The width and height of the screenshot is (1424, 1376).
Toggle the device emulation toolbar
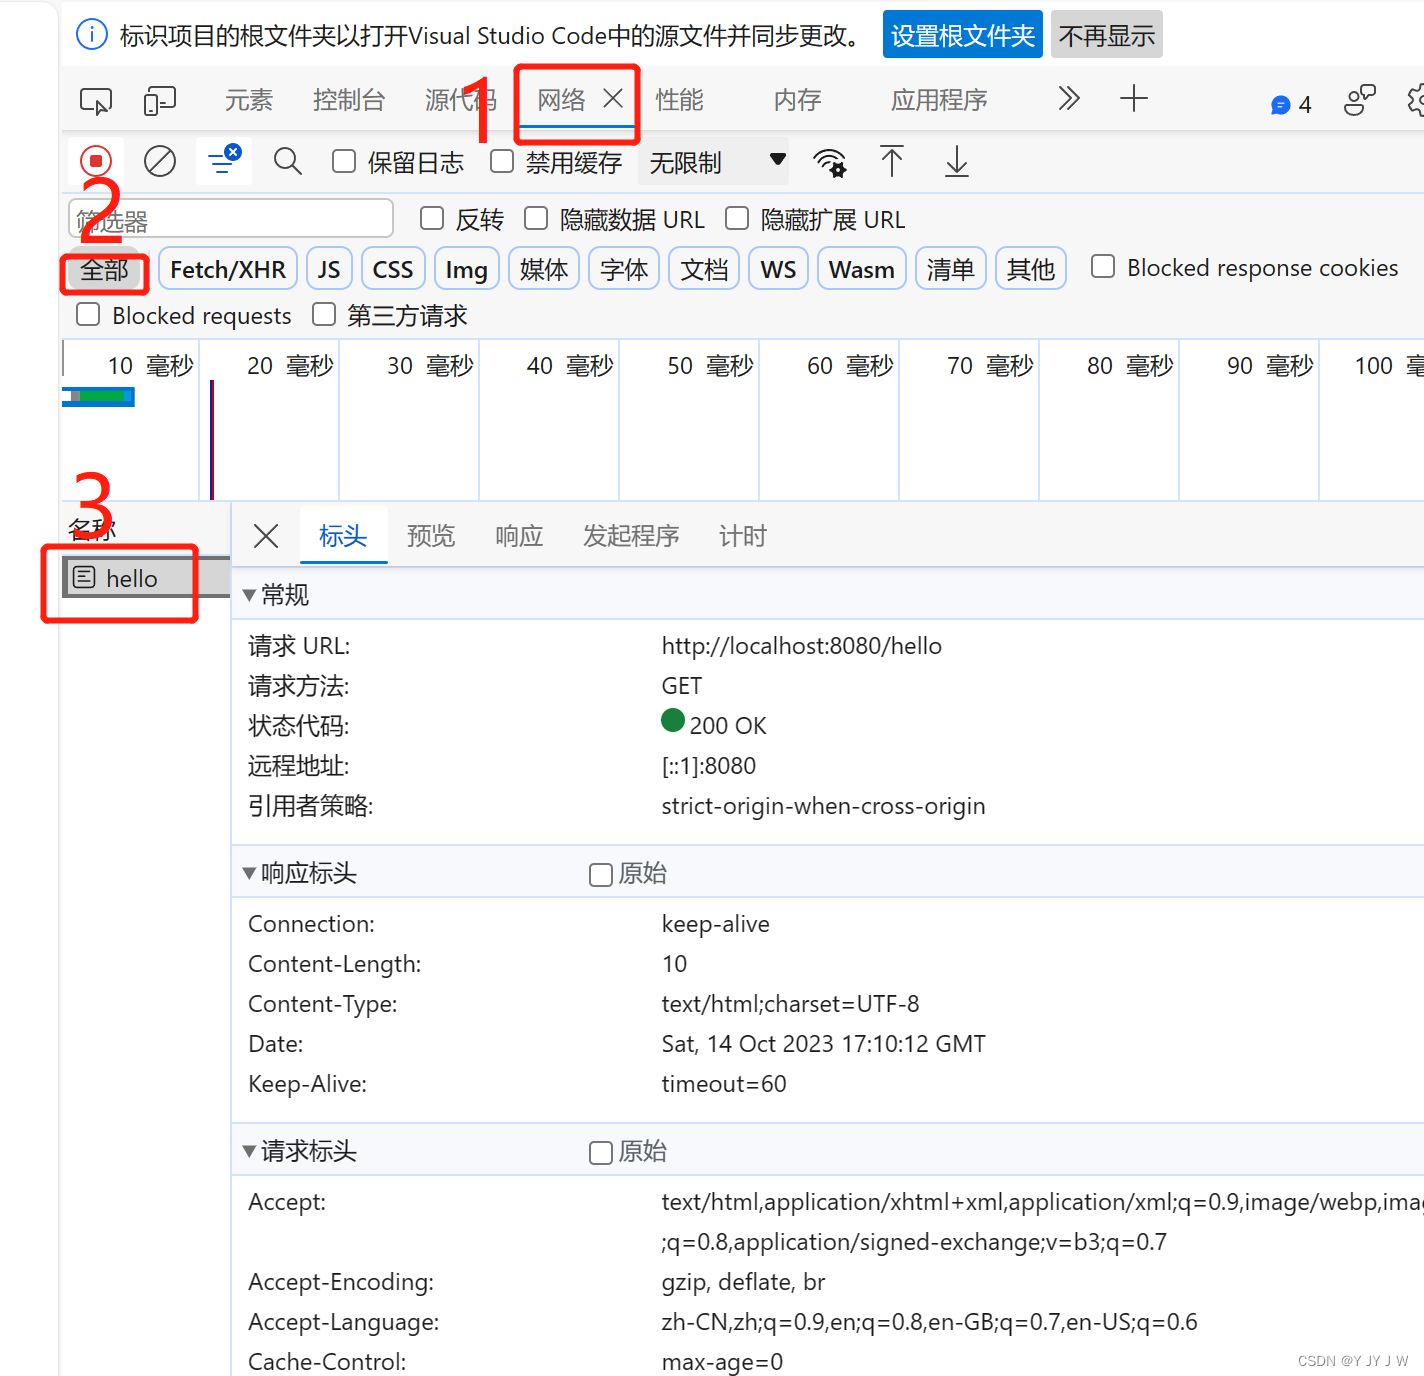tap(159, 100)
